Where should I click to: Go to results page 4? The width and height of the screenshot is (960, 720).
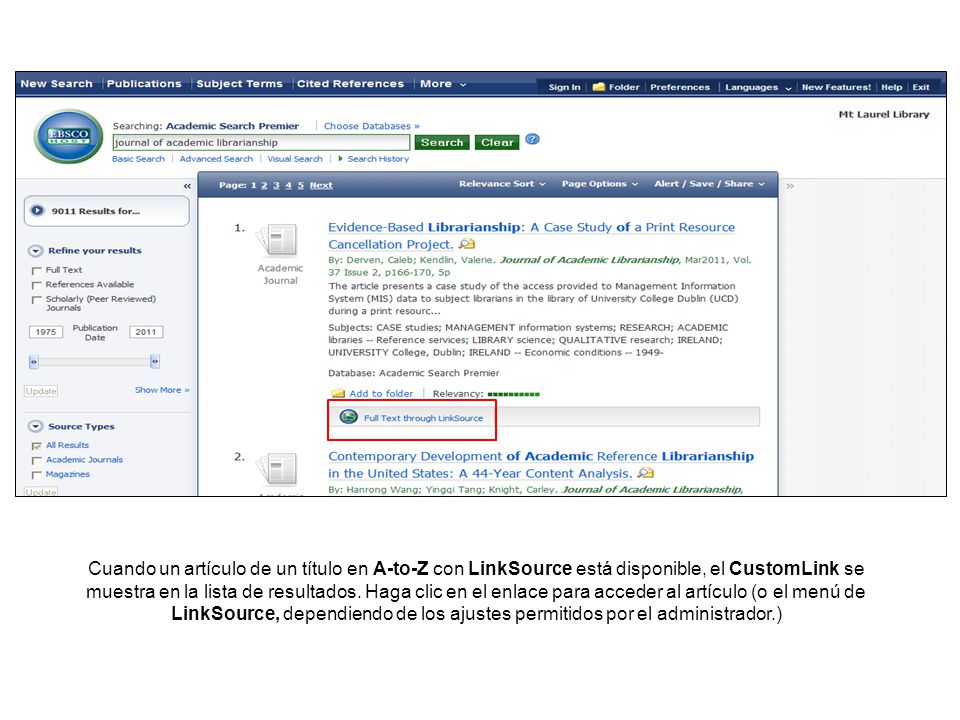point(288,186)
